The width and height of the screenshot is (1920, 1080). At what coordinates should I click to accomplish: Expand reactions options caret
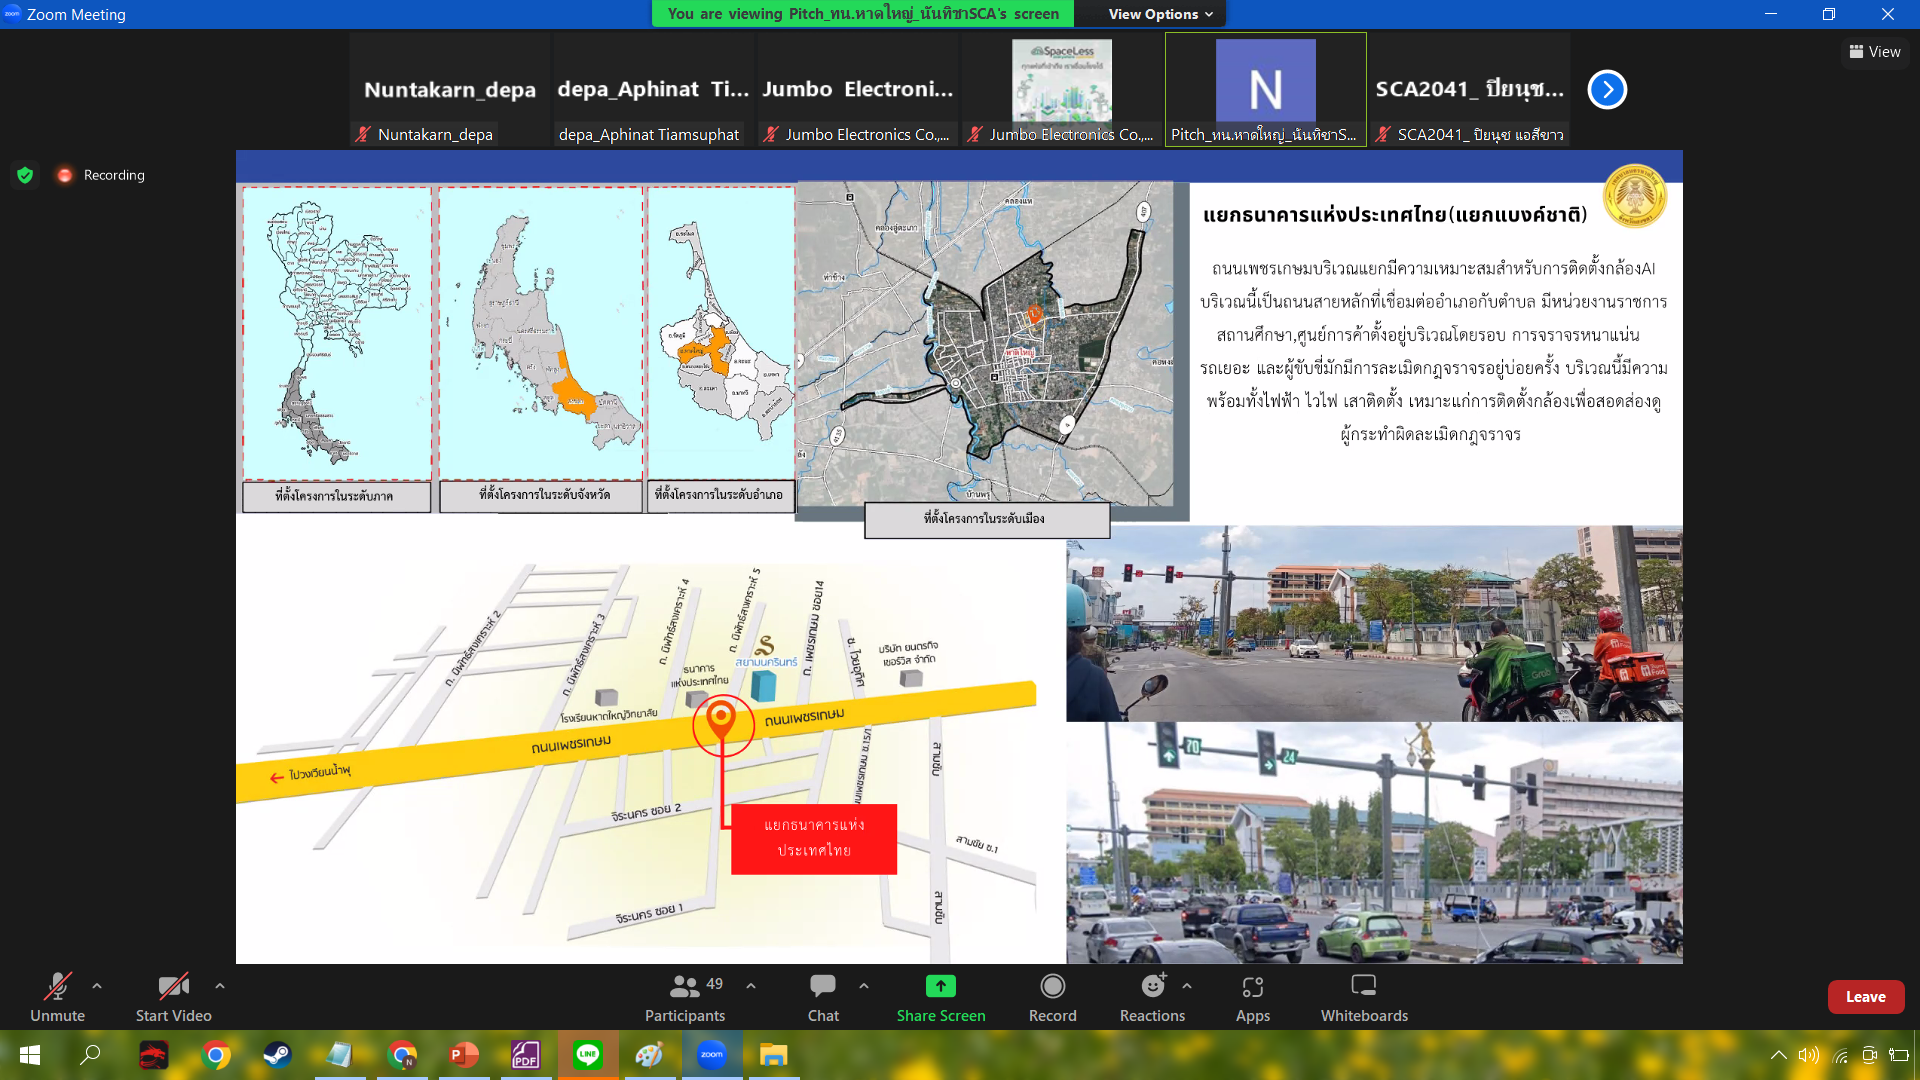pyautogui.click(x=1187, y=986)
